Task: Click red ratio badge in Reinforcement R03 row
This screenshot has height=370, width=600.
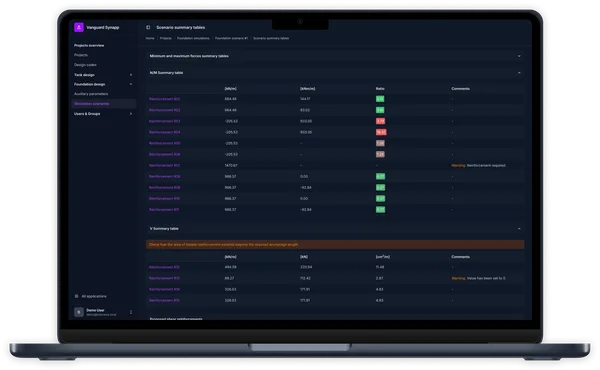Action: tap(380, 121)
